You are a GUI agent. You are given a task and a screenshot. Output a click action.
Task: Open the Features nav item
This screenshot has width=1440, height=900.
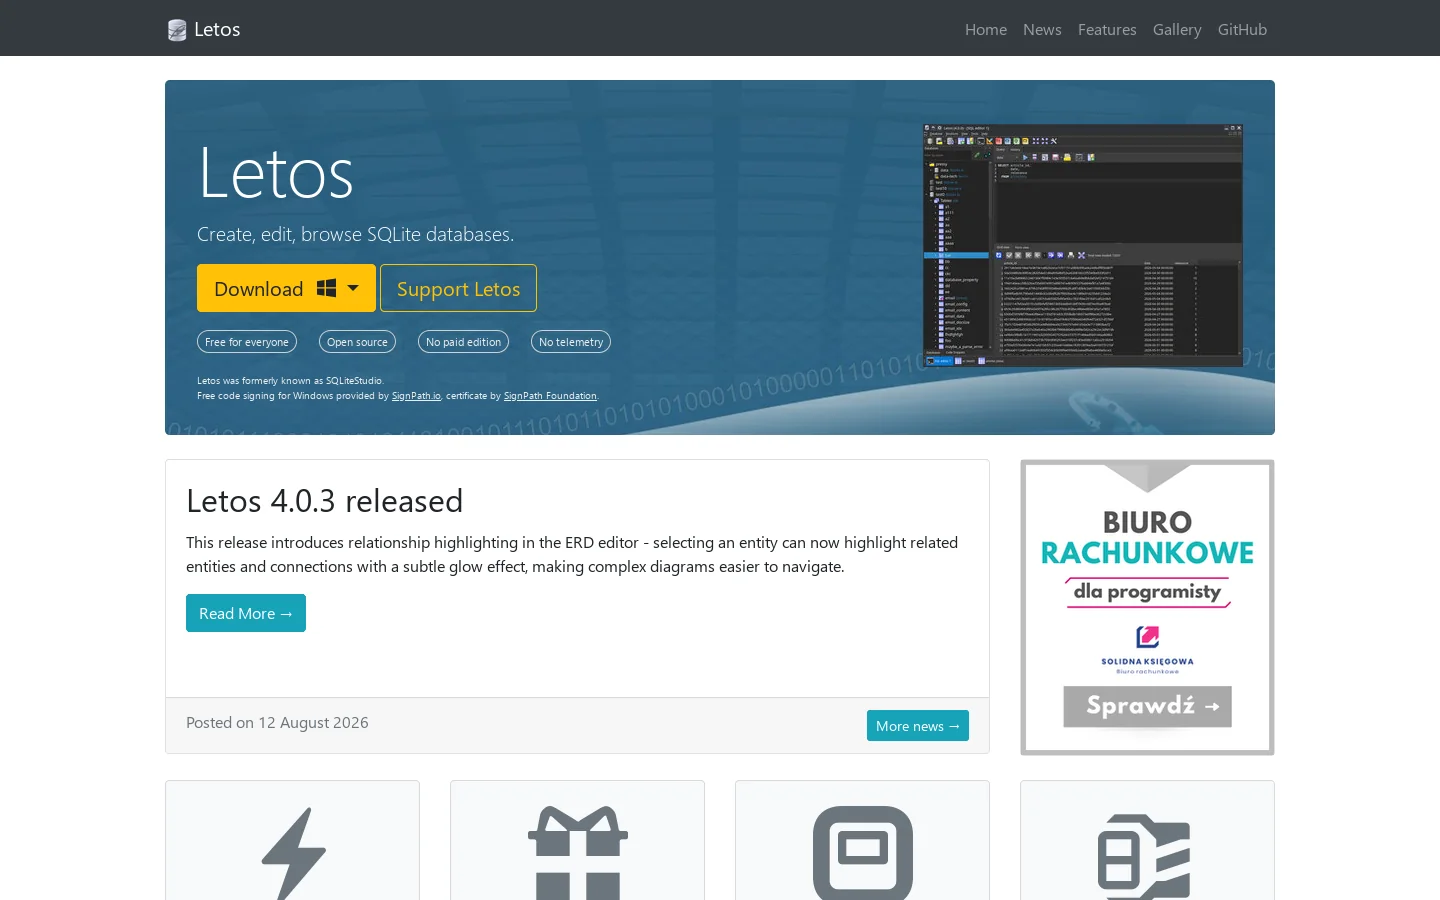(x=1107, y=30)
